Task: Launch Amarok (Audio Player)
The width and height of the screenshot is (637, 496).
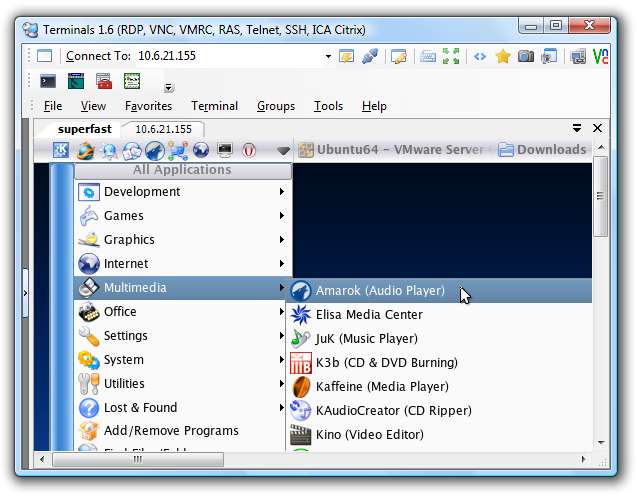Action: (440, 291)
